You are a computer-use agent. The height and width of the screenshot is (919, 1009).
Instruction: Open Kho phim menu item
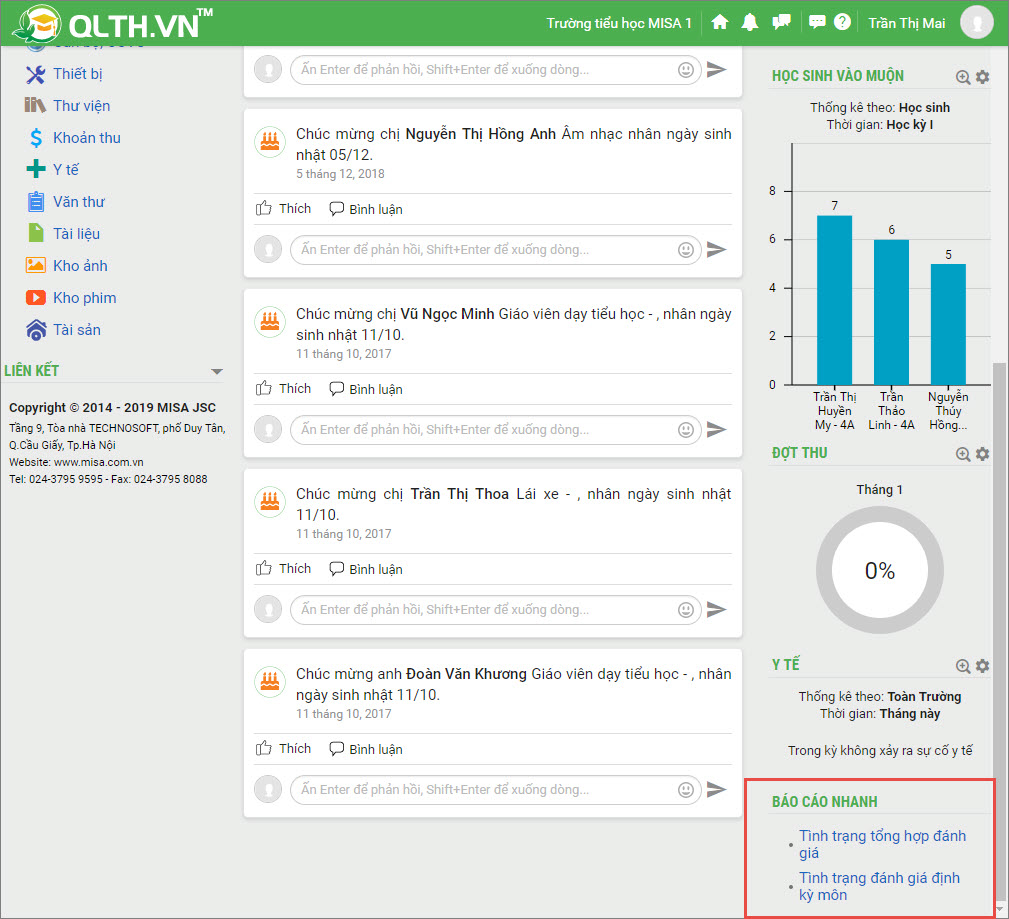pos(85,297)
